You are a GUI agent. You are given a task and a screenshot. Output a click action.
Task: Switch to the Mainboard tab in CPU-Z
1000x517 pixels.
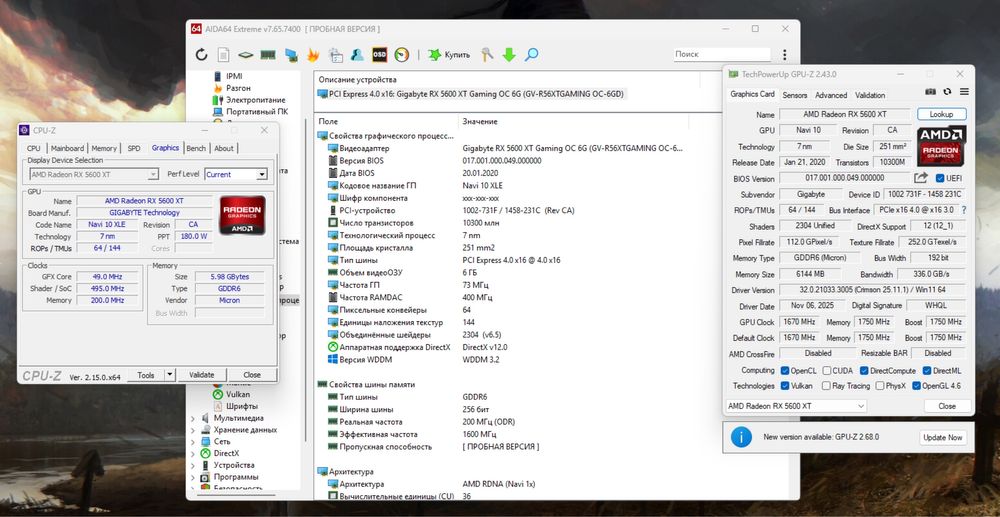(68, 148)
